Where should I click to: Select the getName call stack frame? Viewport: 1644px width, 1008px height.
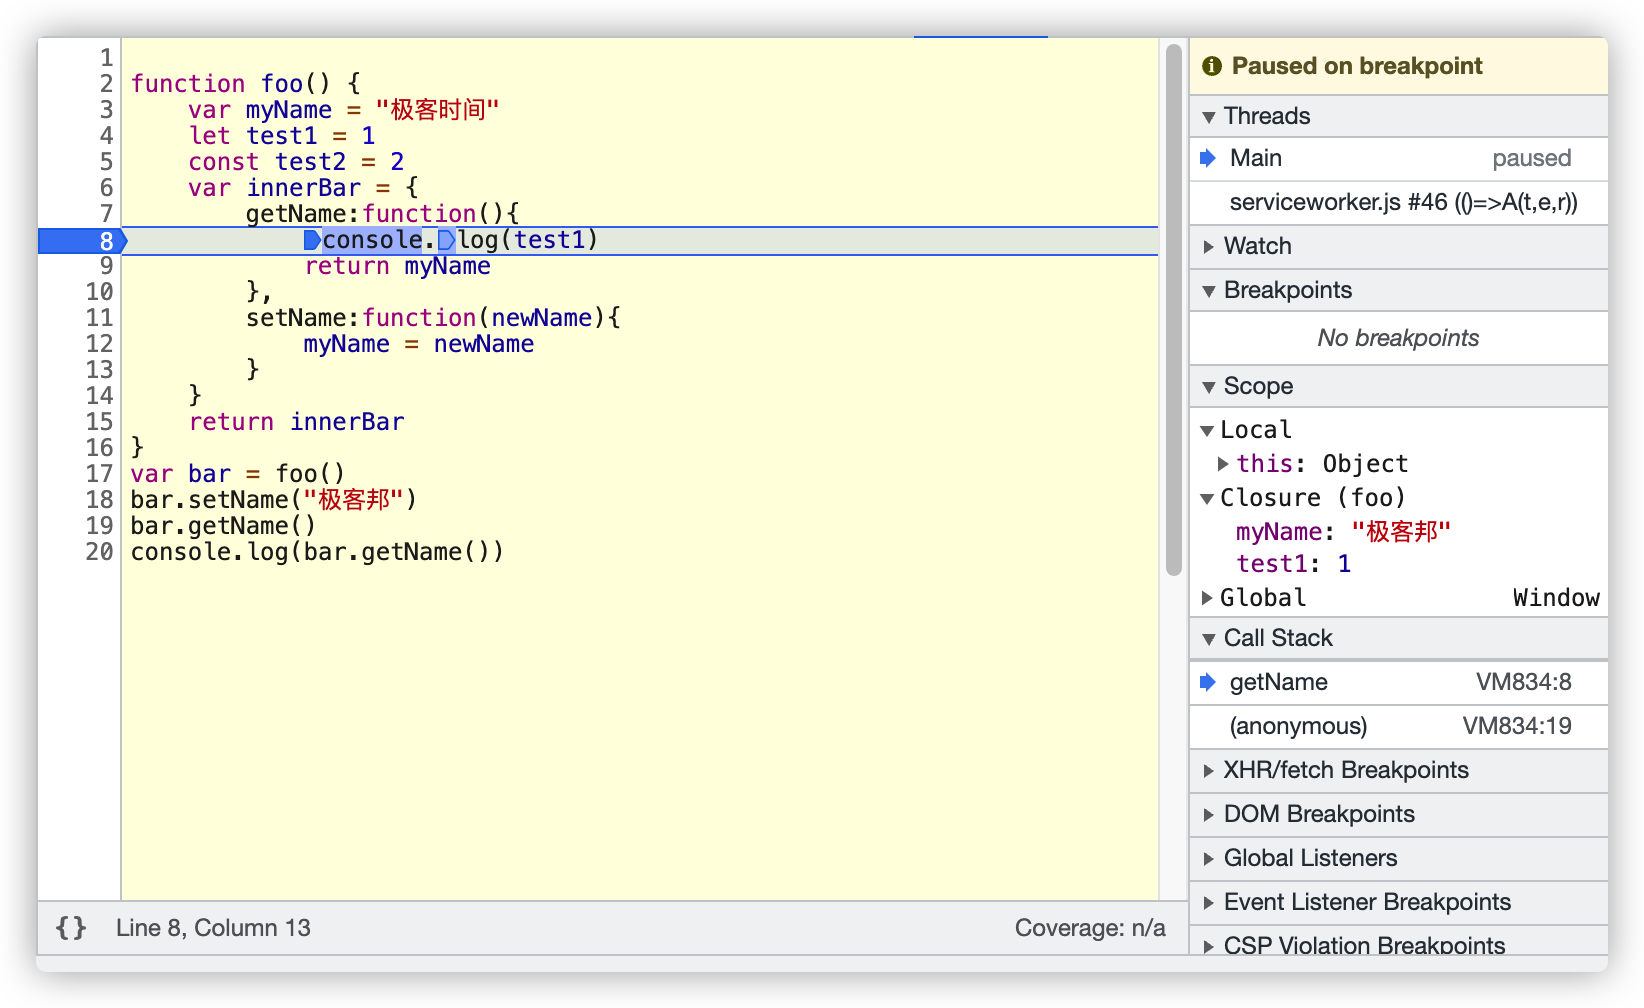(1399, 683)
